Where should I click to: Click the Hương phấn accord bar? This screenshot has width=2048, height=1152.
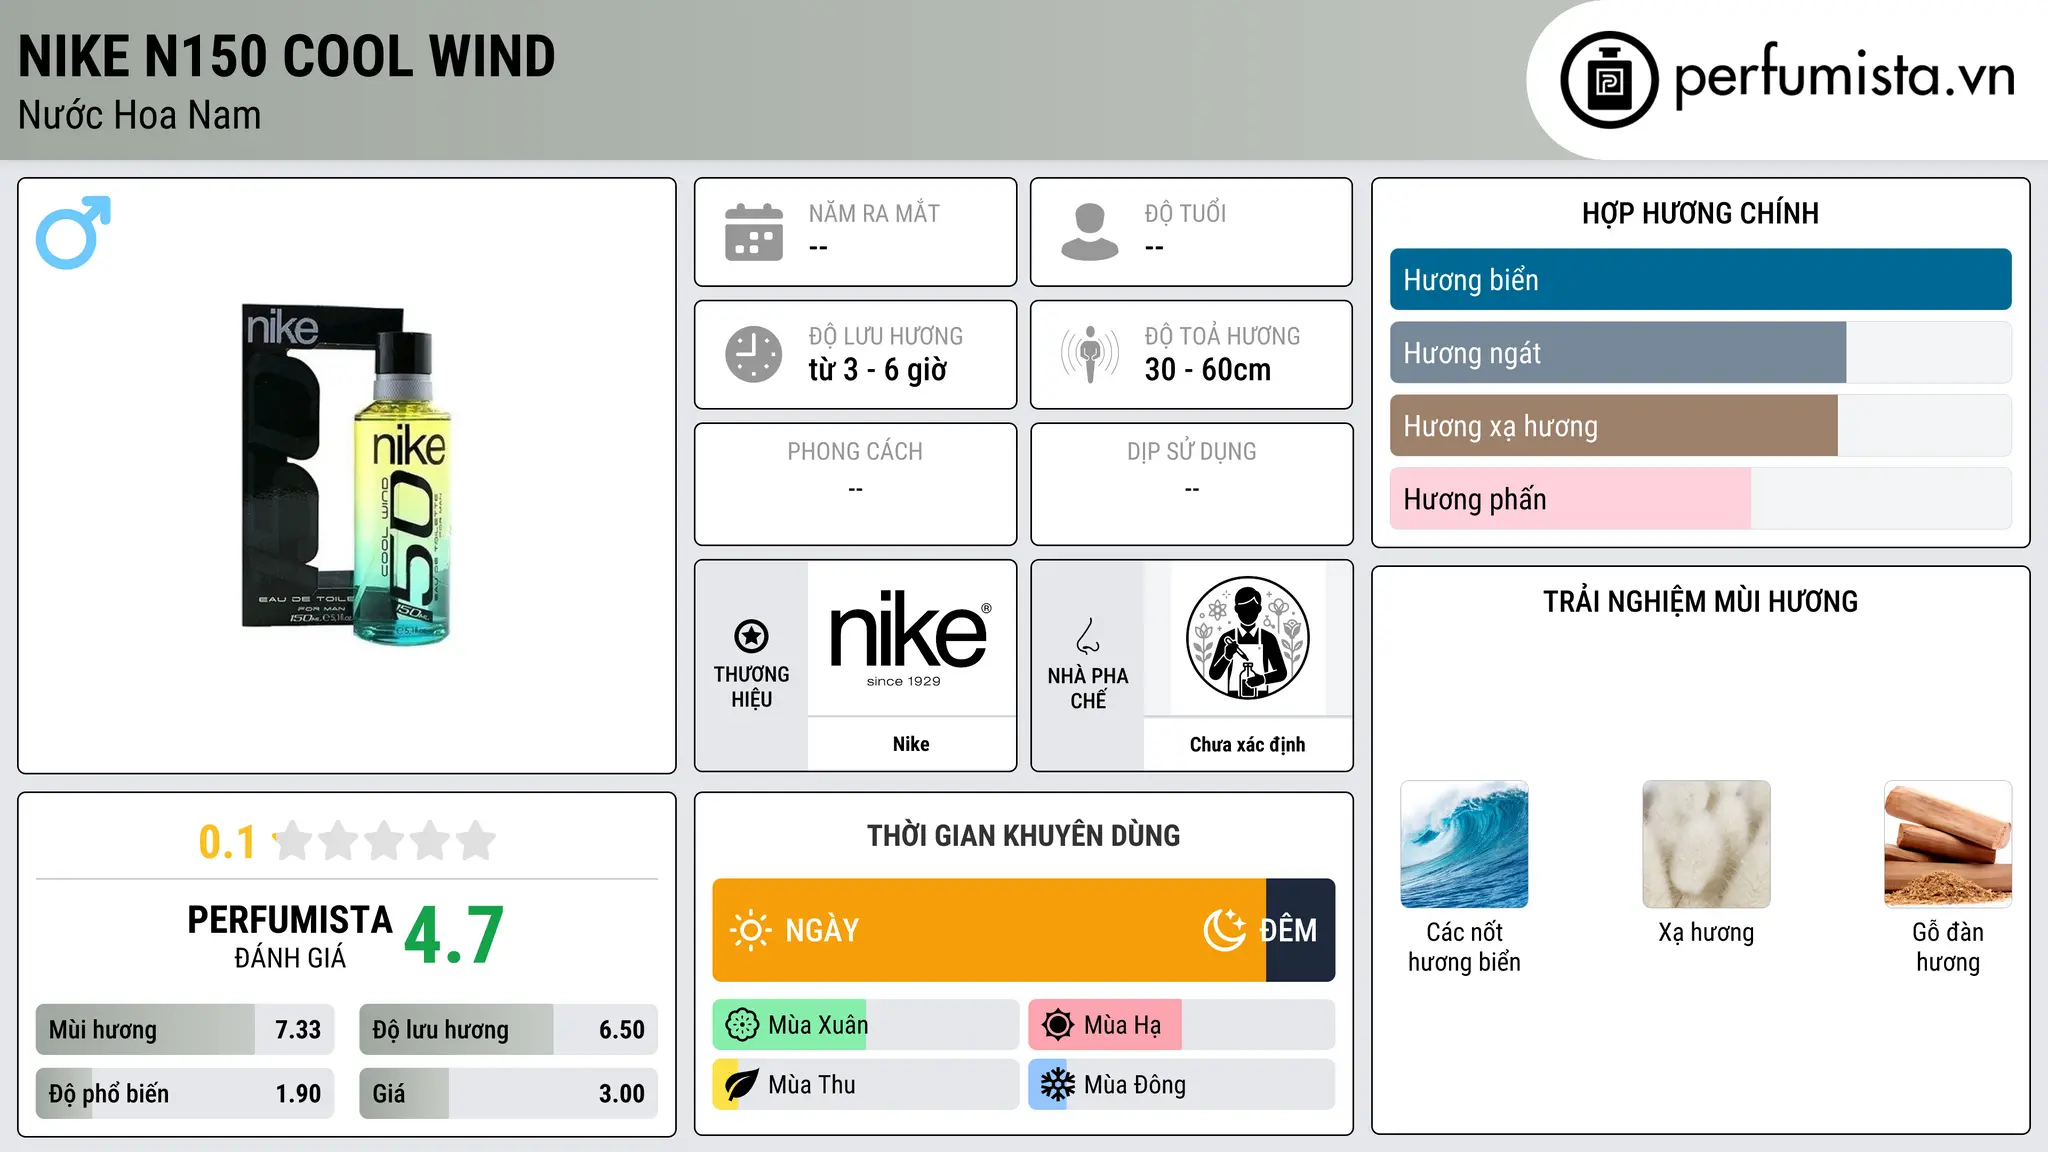[x=1700, y=499]
